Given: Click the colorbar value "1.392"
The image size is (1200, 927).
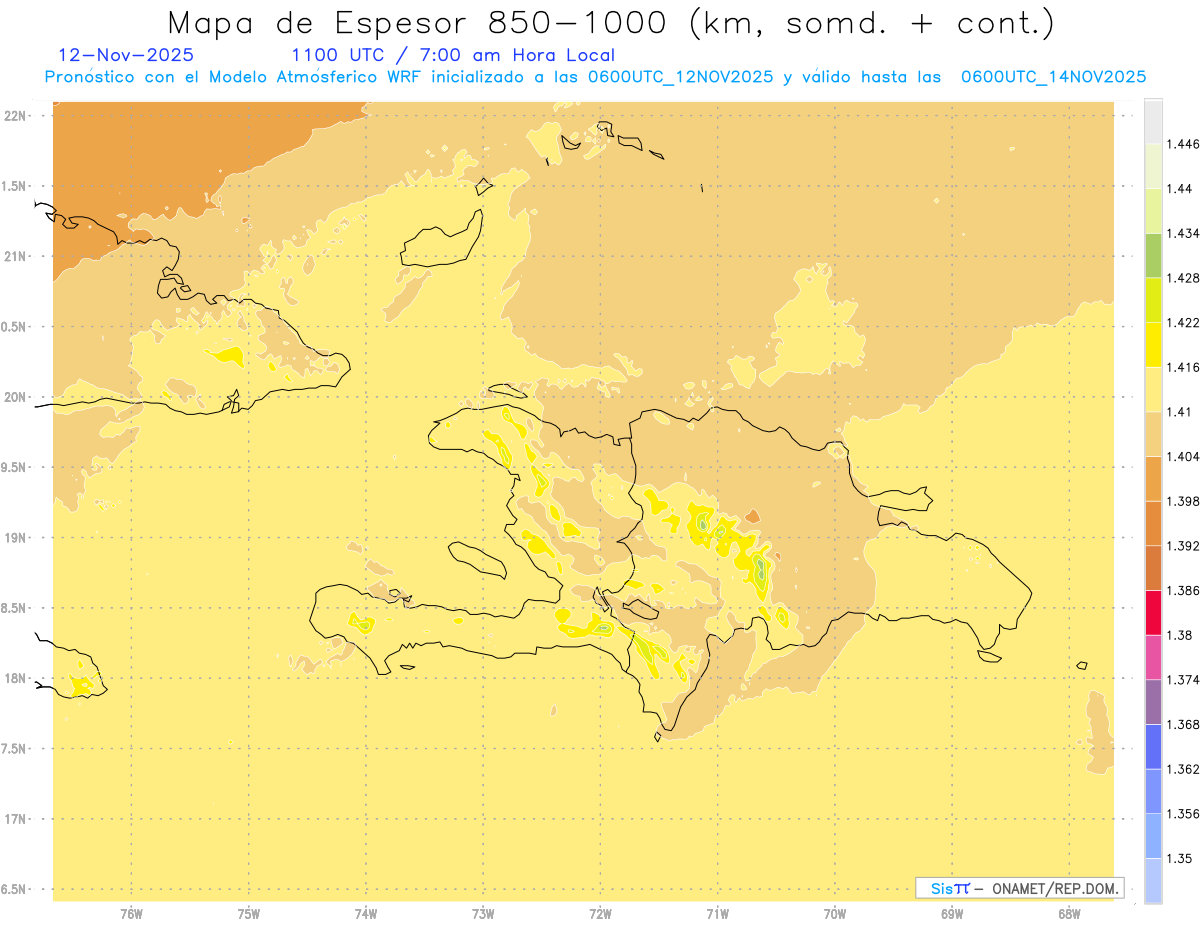Looking at the screenshot, I should (1183, 546).
